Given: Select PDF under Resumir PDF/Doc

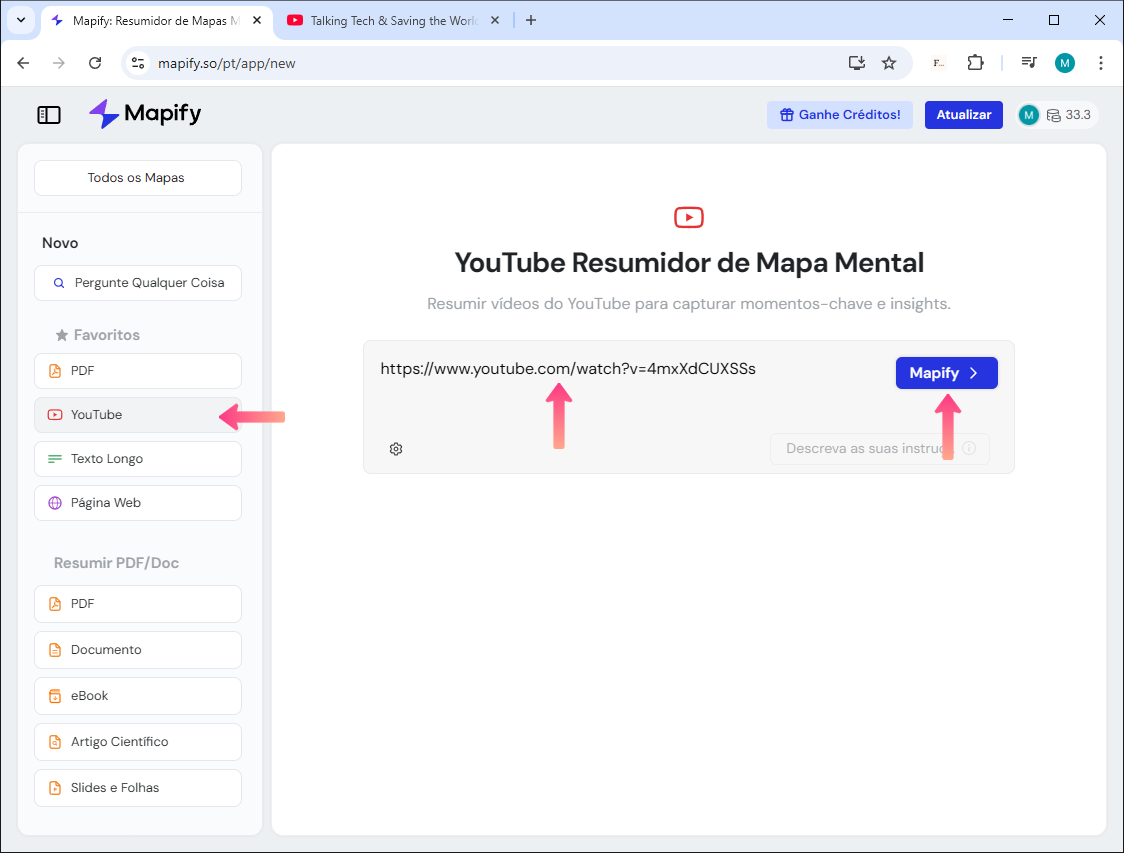Looking at the screenshot, I should tap(138, 604).
